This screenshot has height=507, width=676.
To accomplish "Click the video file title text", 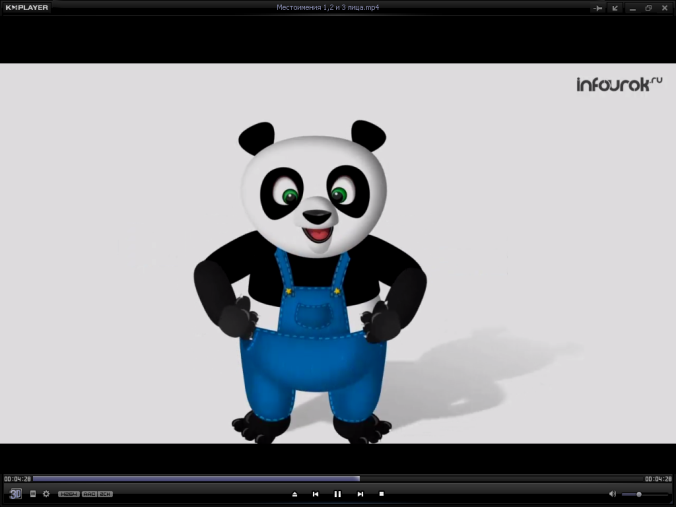I will pyautogui.click(x=328, y=7).
